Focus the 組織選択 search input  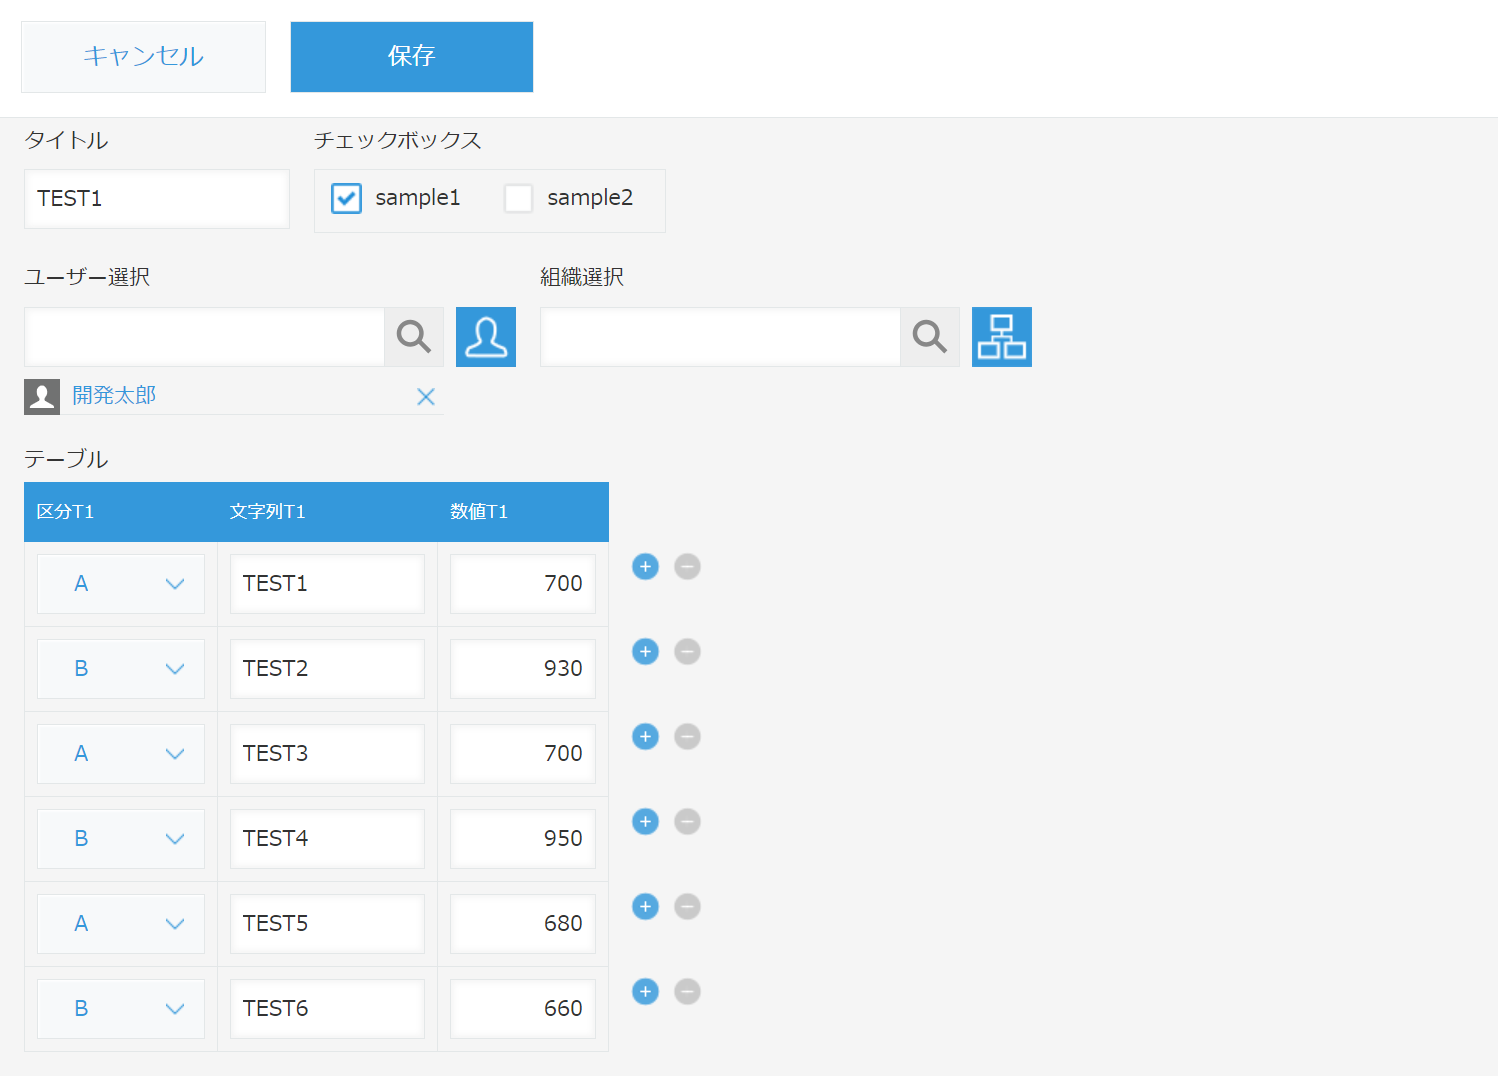coord(721,337)
